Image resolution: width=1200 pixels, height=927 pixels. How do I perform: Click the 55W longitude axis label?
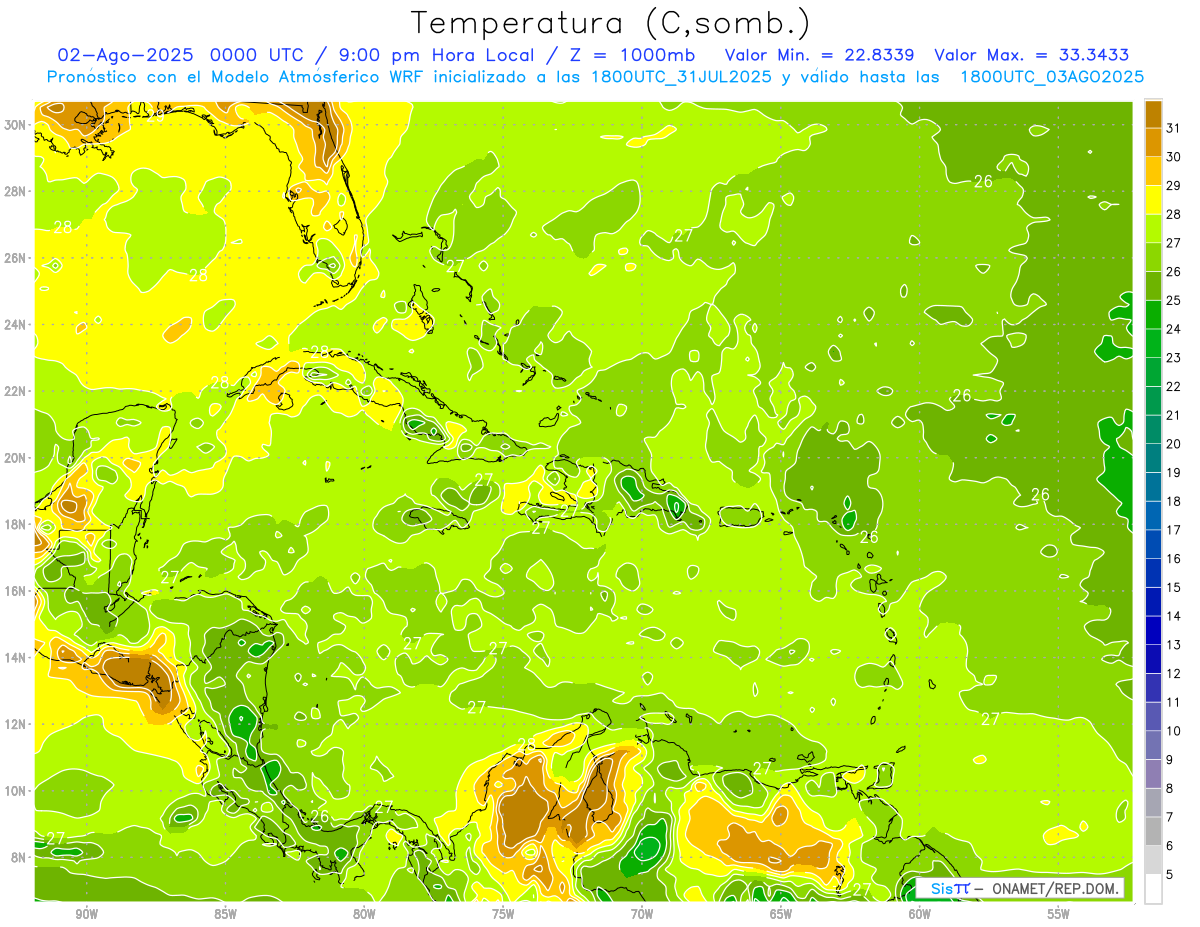(1059, 914)
